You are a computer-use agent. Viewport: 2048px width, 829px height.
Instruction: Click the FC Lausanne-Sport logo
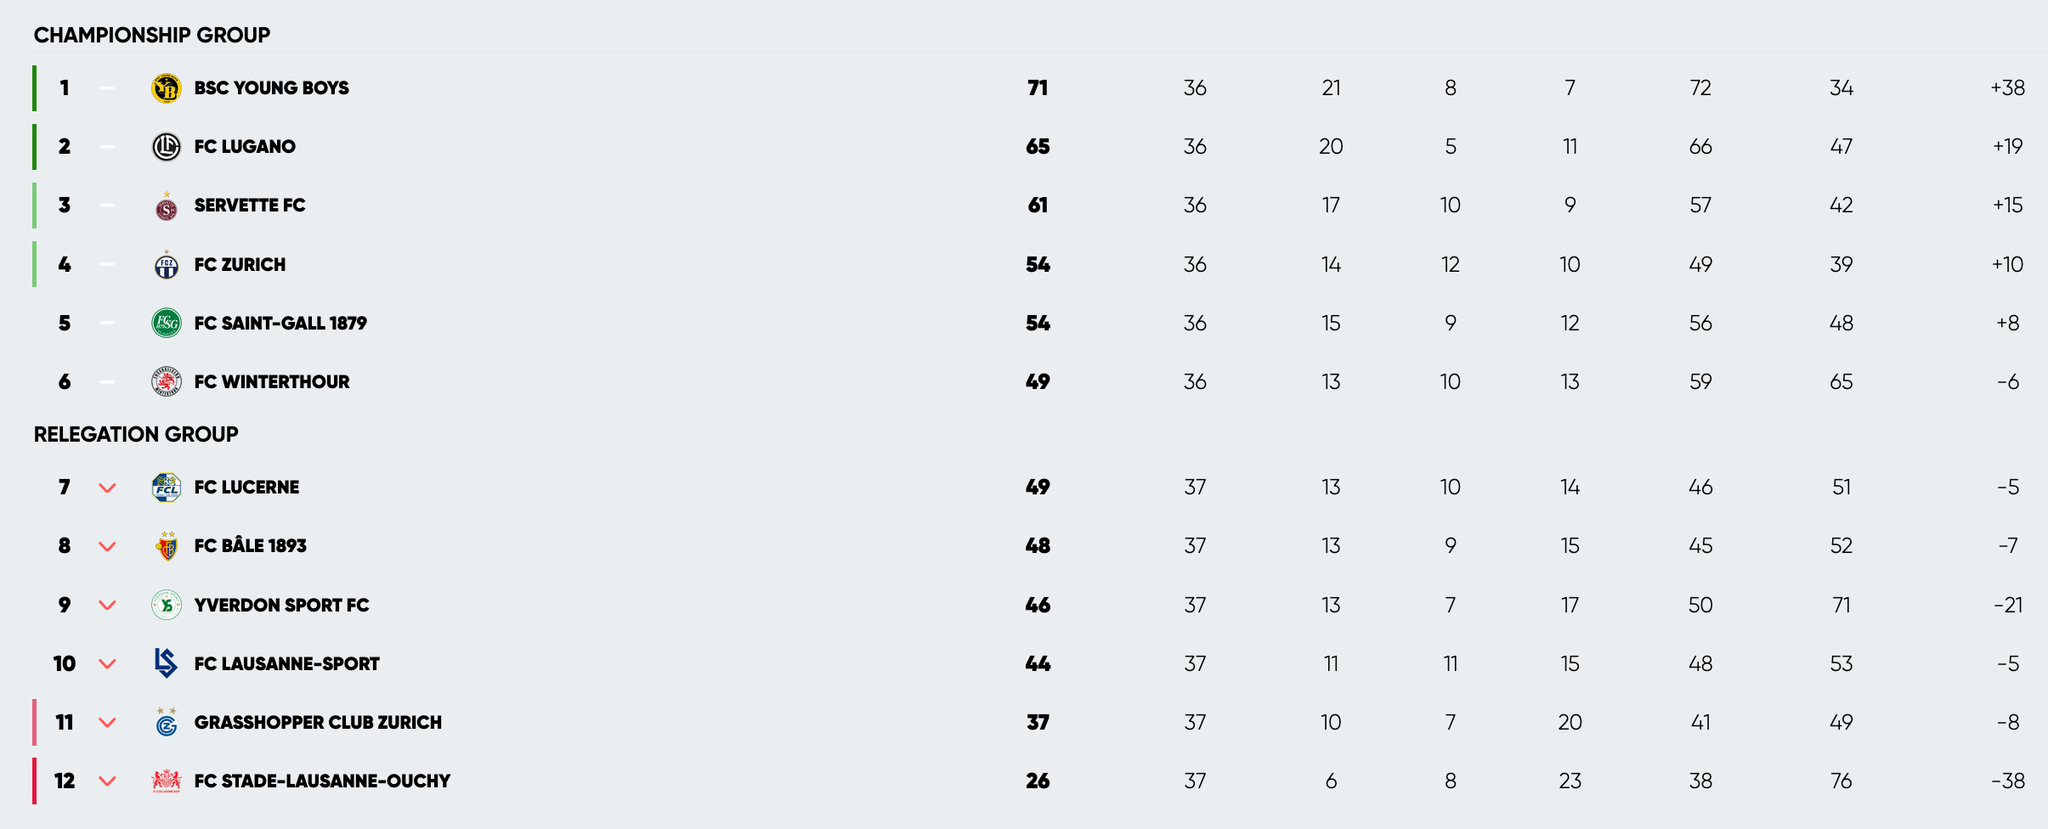pyautogui.click(x=166, y=664)
